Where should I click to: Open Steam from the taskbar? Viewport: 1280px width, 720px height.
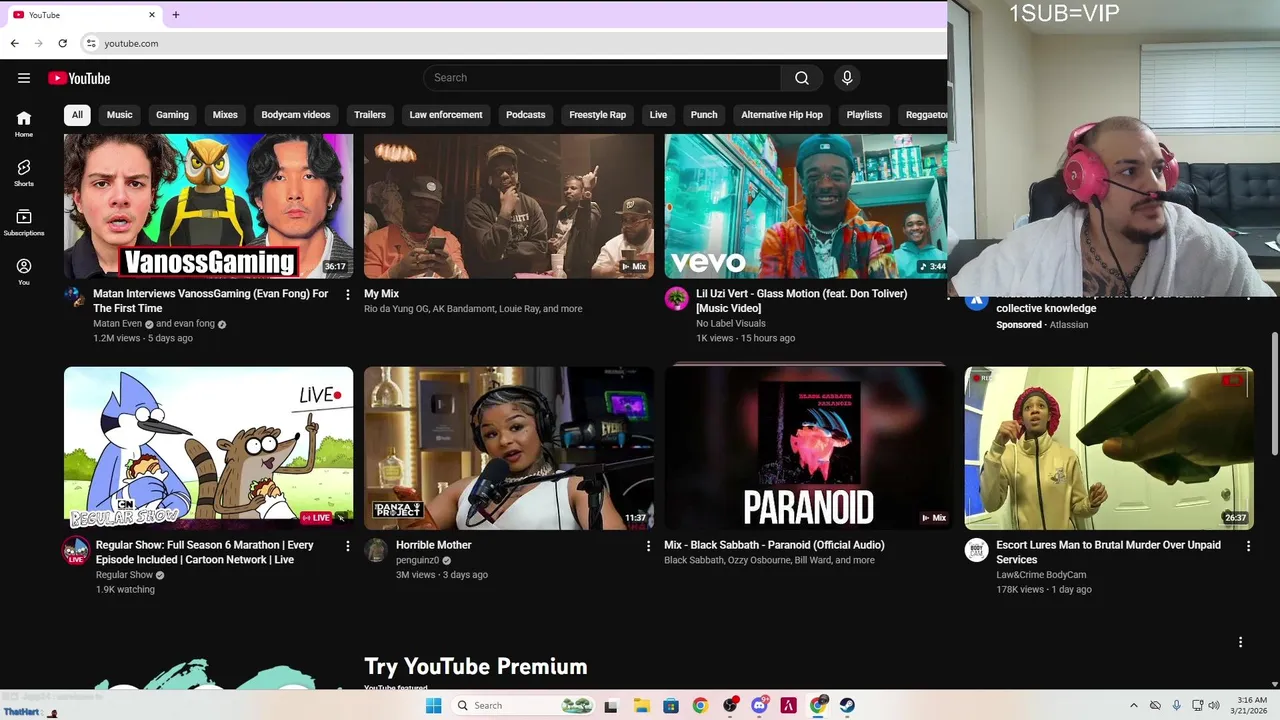click(847, 705)
